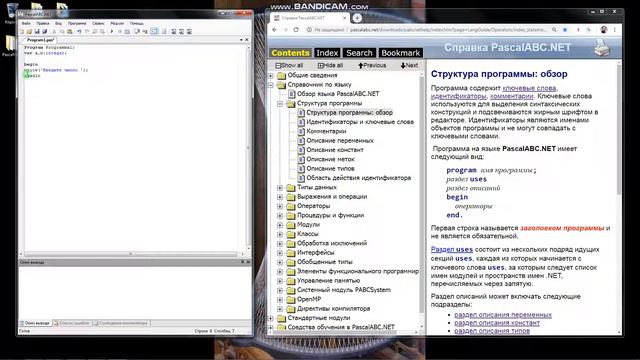Bookmark the page with the star icon
The image size is (640, 360).
(565, 29)
